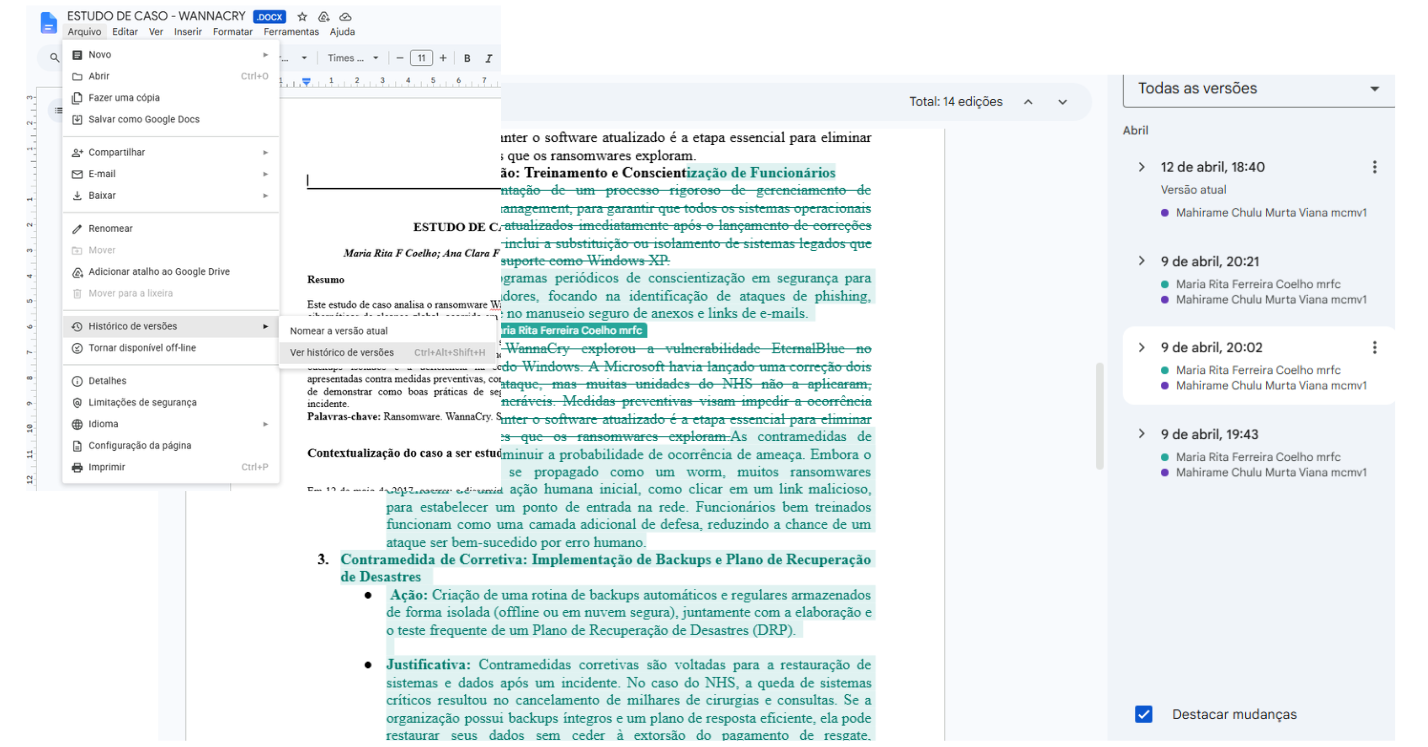Open the Baixar submenu
The image size is (1428, 747).
pos(171,195)
